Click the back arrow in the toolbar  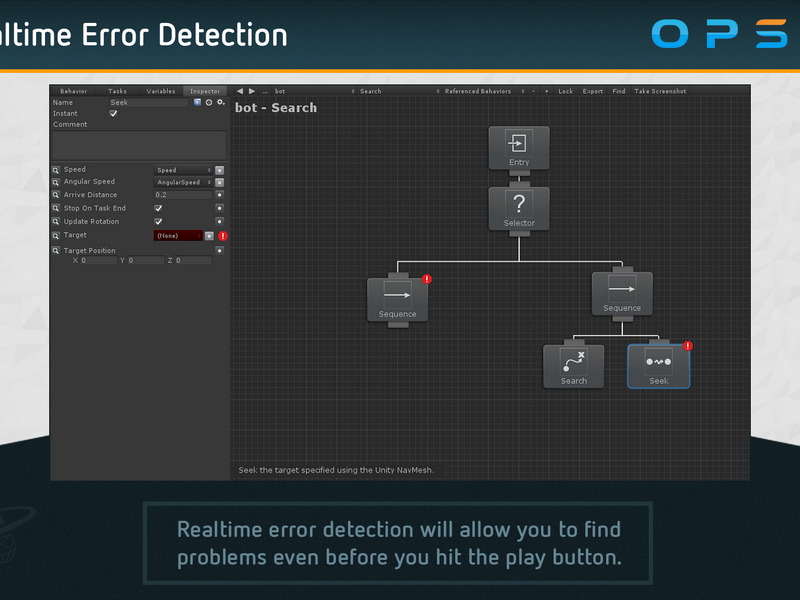click(x=240, y=91)
